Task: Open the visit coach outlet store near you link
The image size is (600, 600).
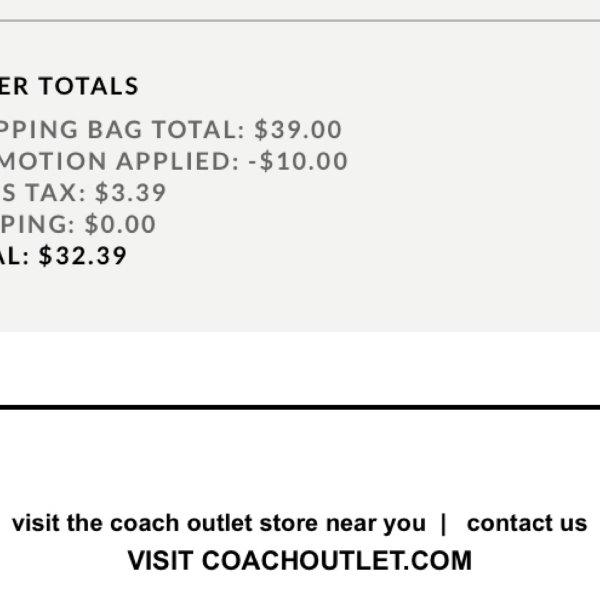Action: 218,523
